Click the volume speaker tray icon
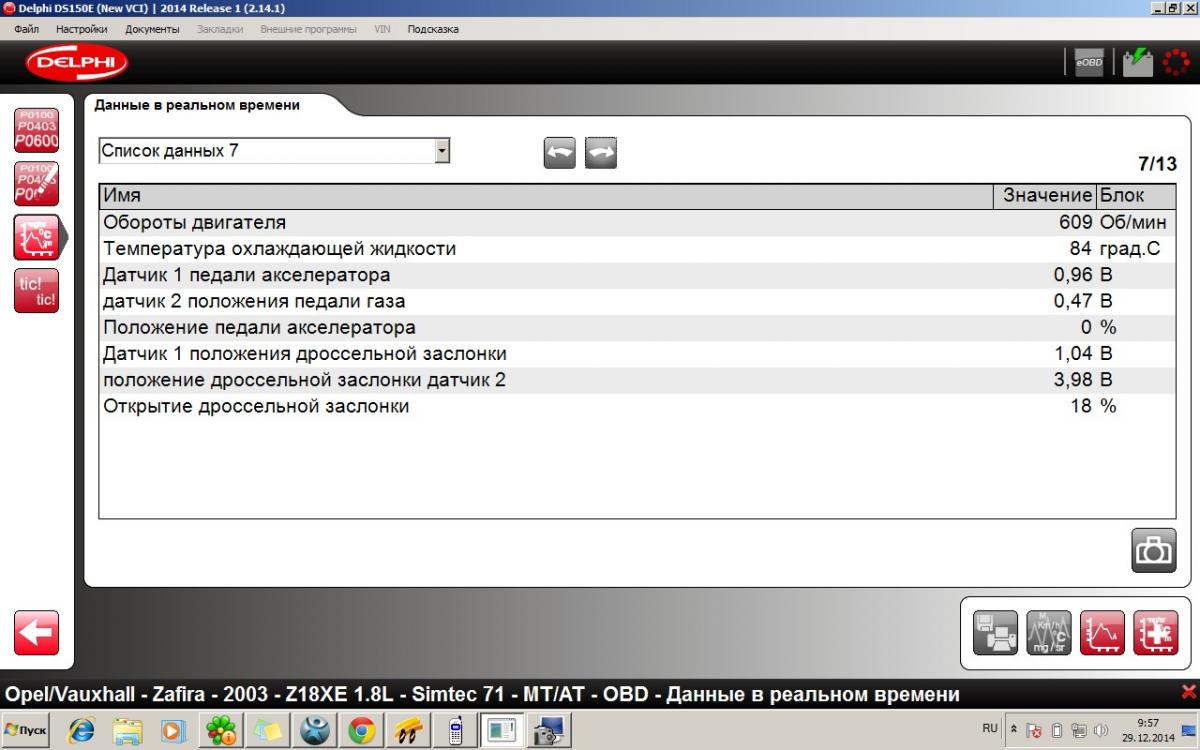 [1101, 731]
